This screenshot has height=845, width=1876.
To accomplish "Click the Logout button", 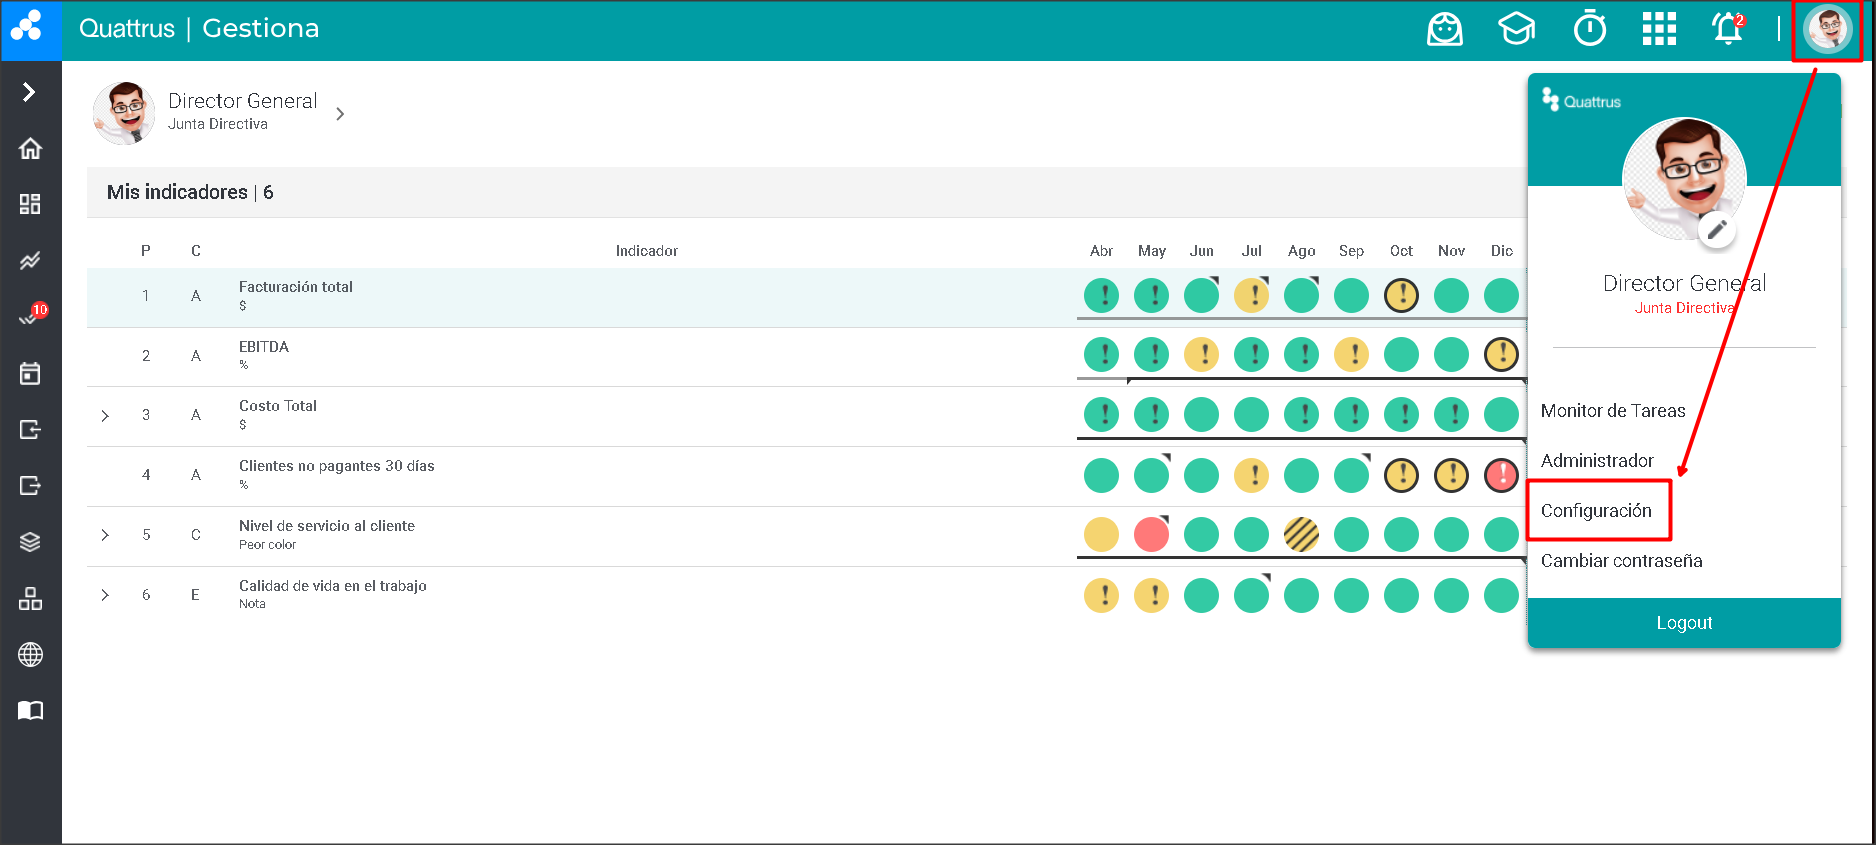I will point(1684,623).
